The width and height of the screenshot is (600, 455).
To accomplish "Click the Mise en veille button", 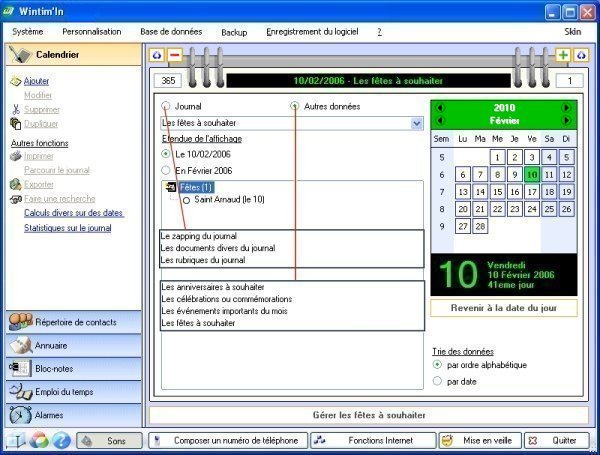I will [480, 440].
